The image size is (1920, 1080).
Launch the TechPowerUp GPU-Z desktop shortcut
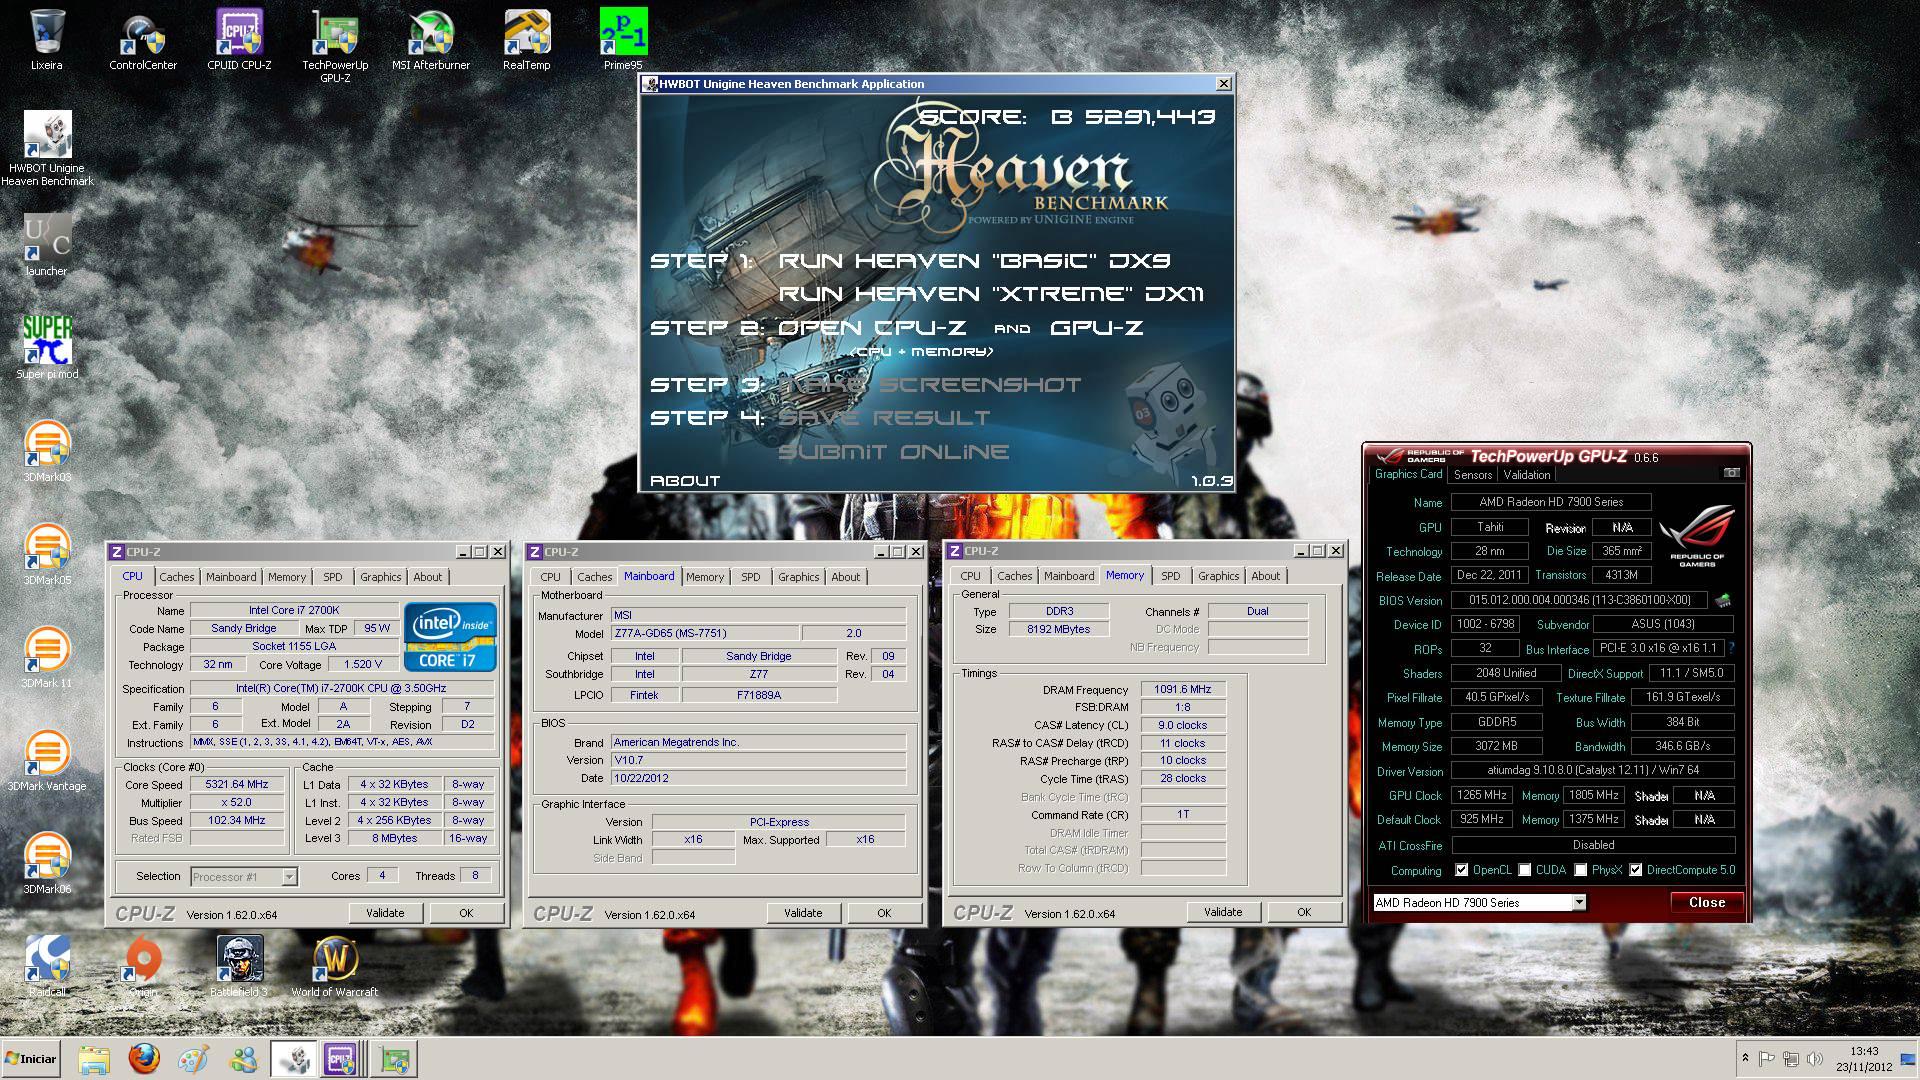click(335, 46)
